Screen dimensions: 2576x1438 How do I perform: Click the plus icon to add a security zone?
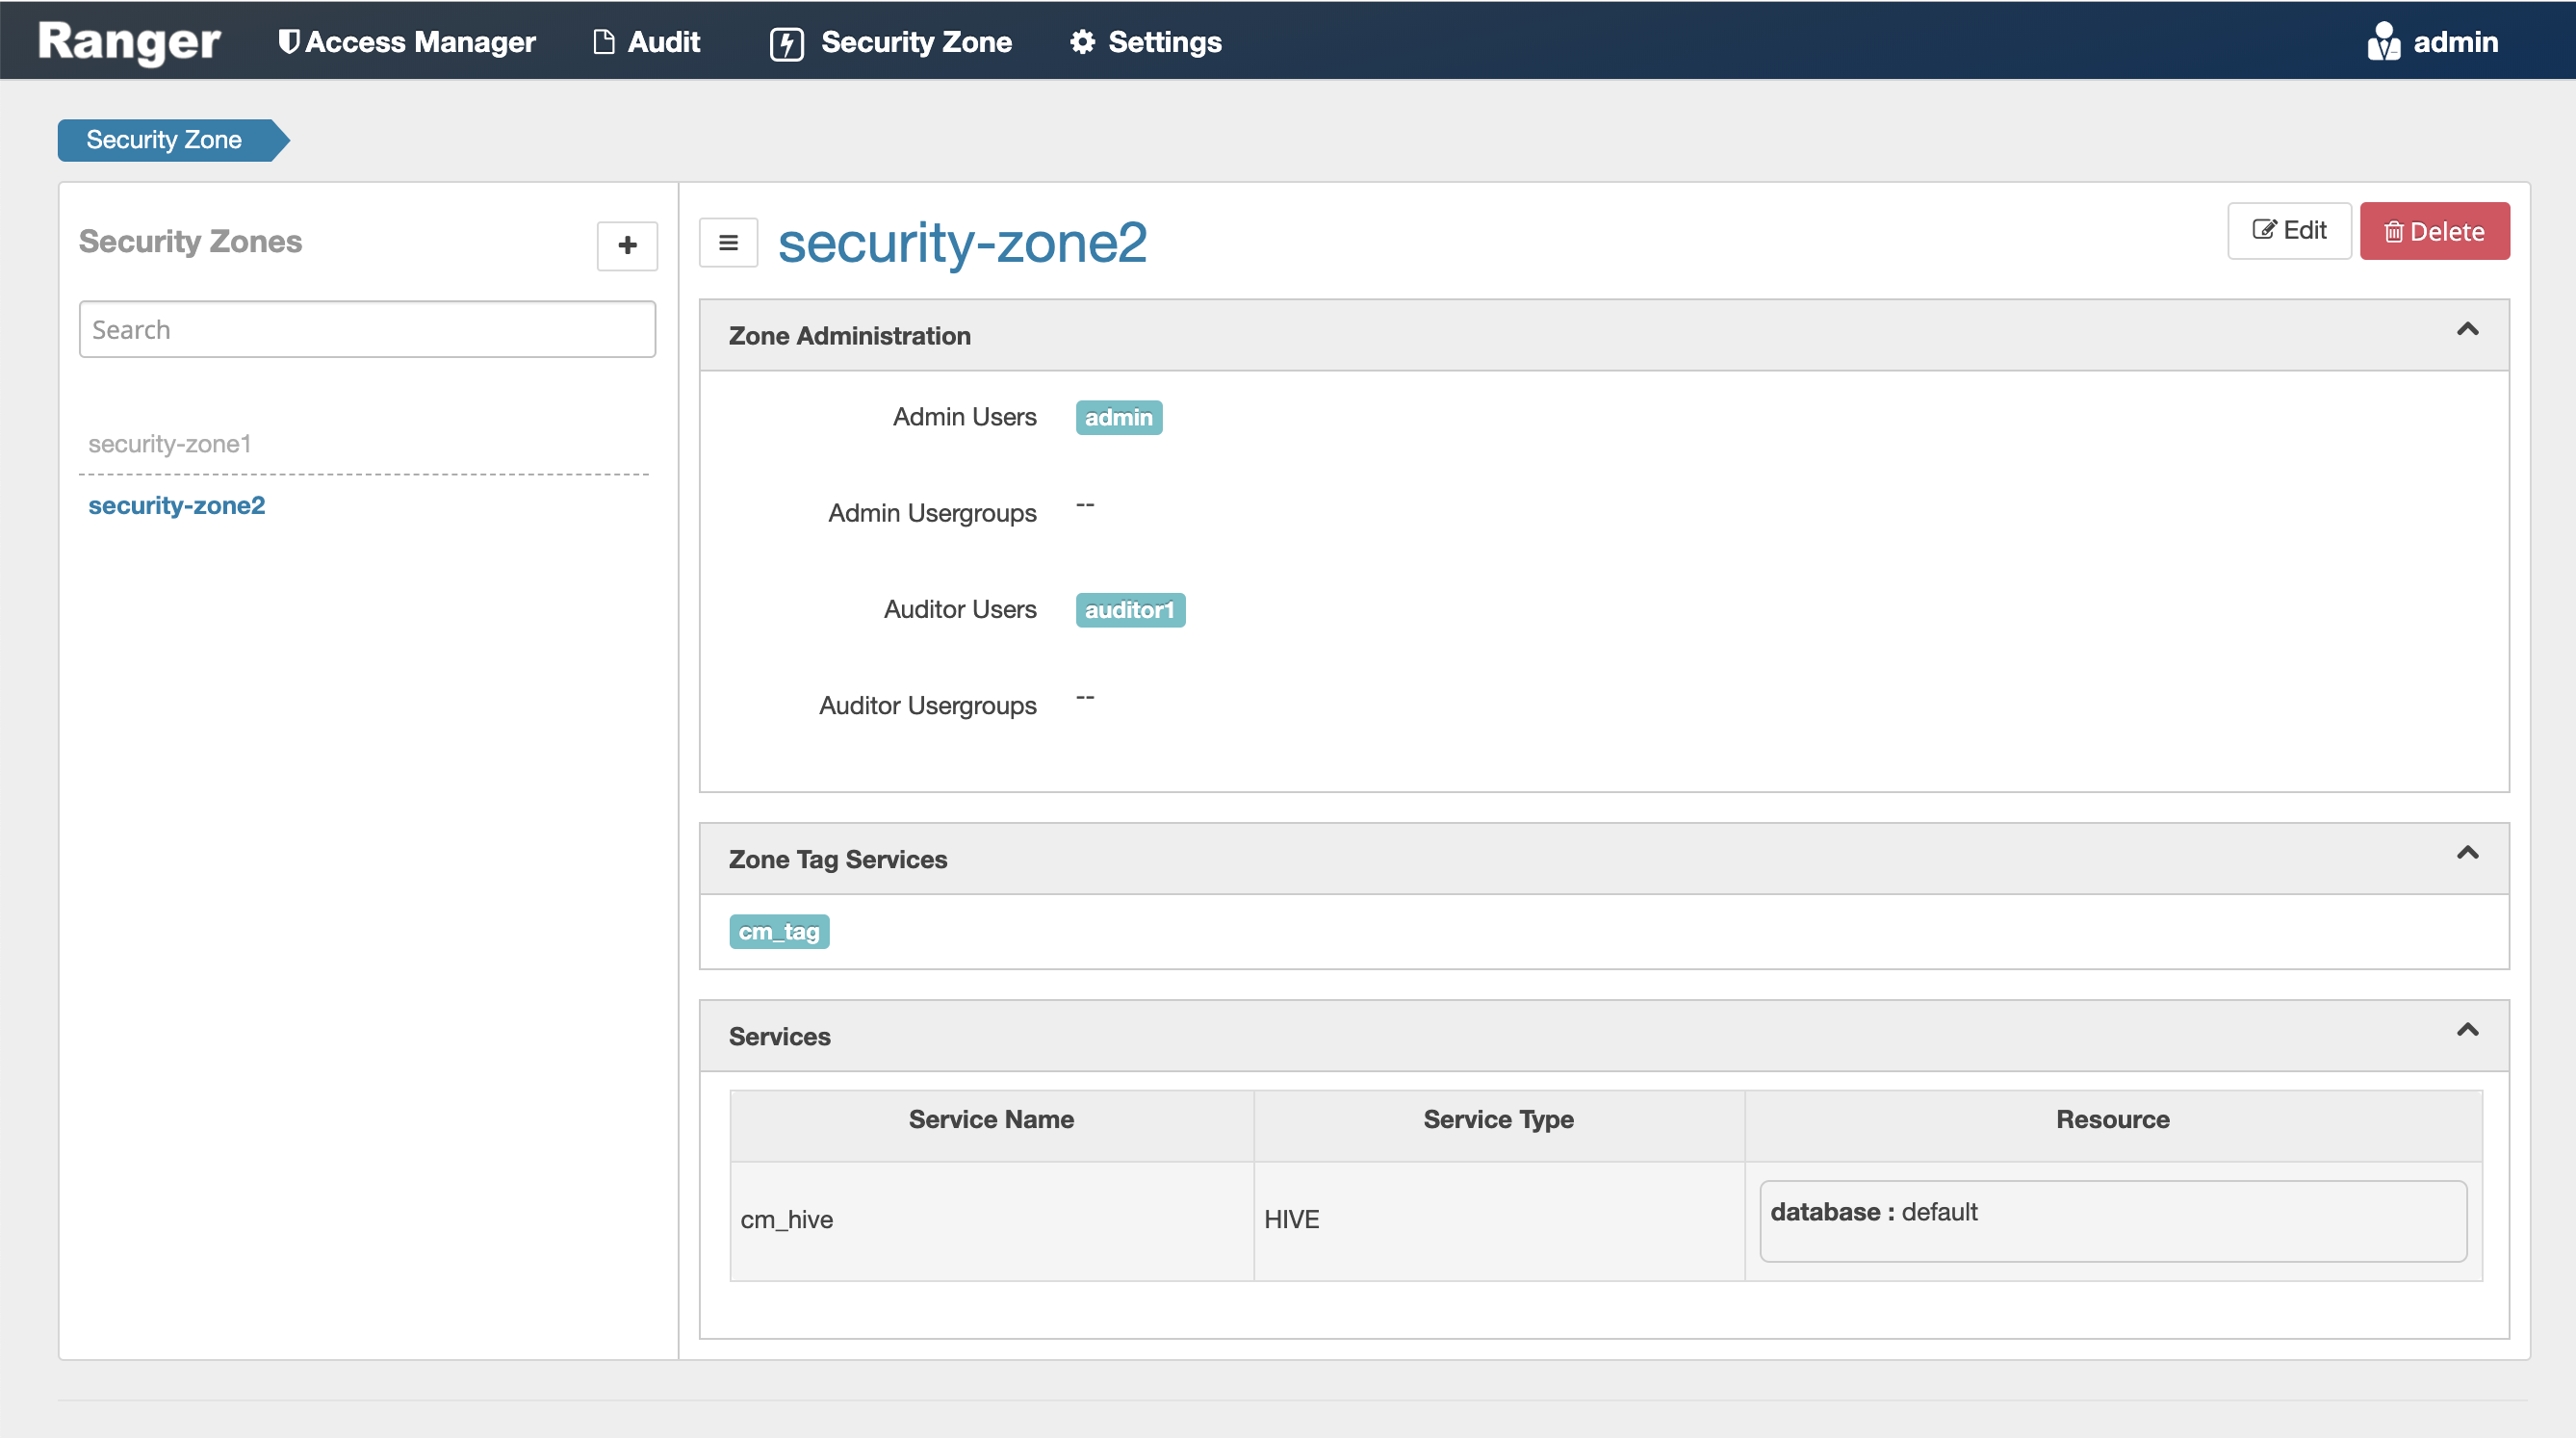click(627, 245)
